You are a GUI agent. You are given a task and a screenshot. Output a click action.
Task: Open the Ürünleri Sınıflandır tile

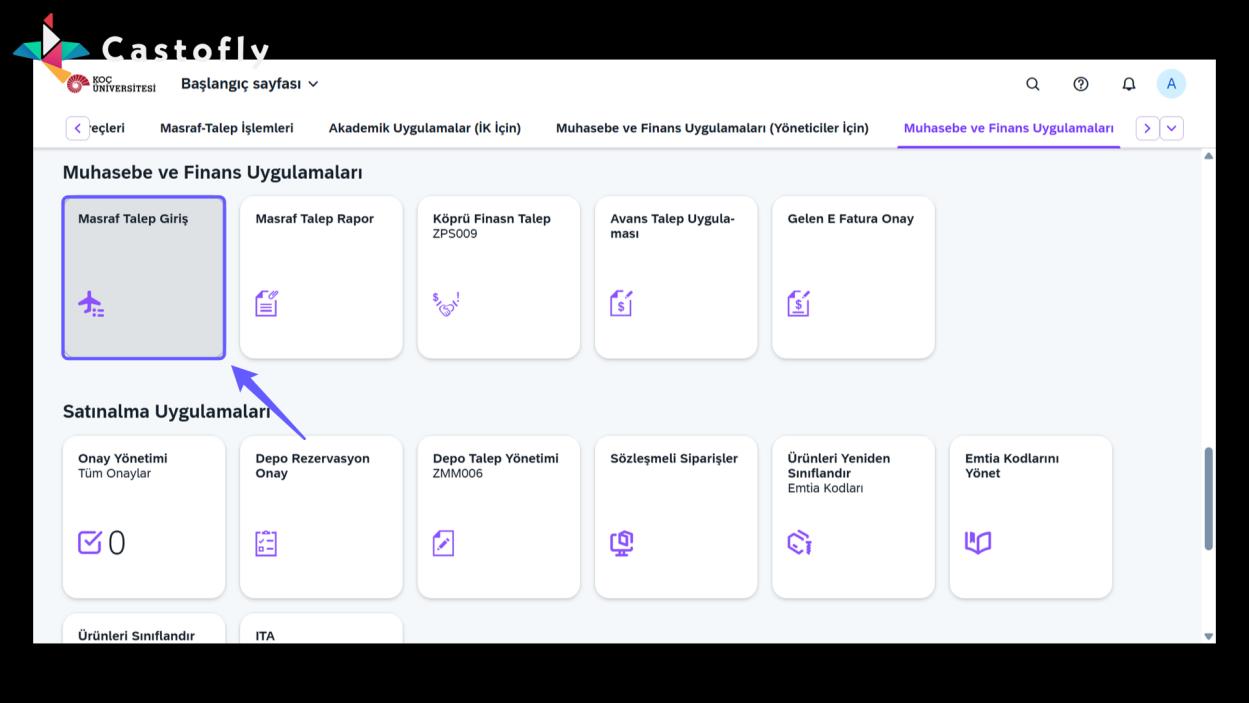coord(144,629)
